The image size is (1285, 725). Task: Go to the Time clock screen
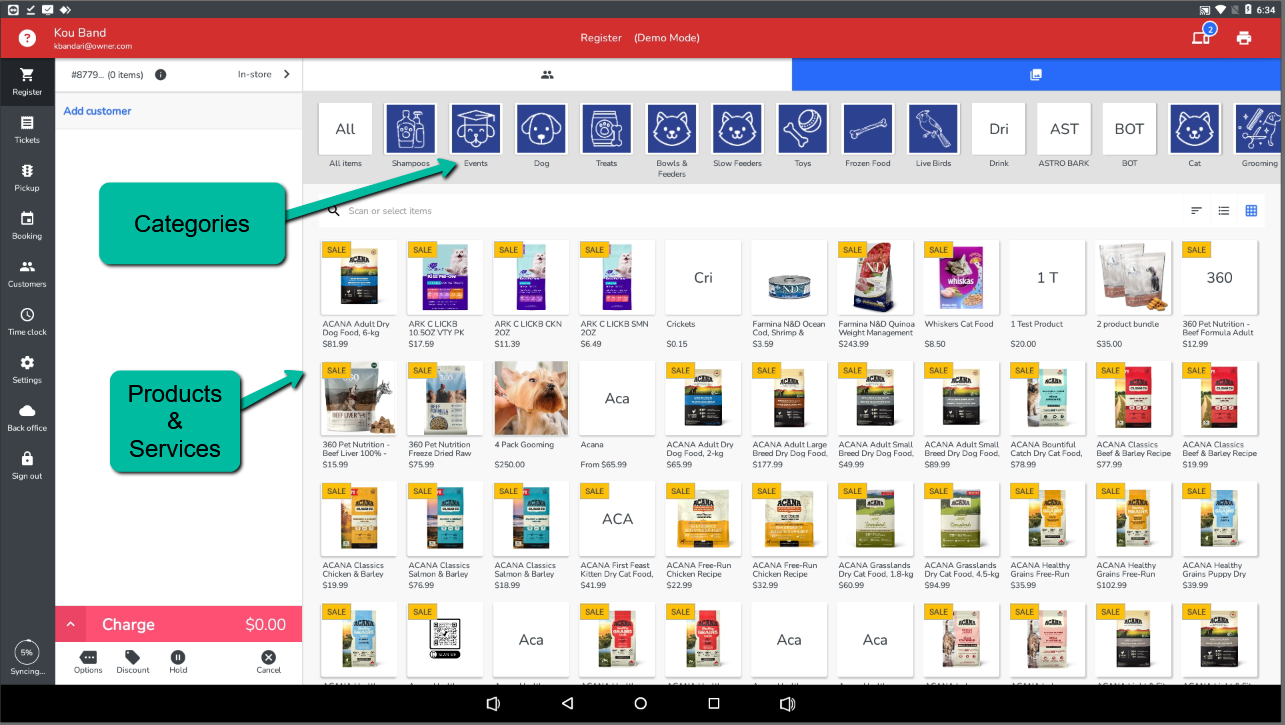click(27, 321)
